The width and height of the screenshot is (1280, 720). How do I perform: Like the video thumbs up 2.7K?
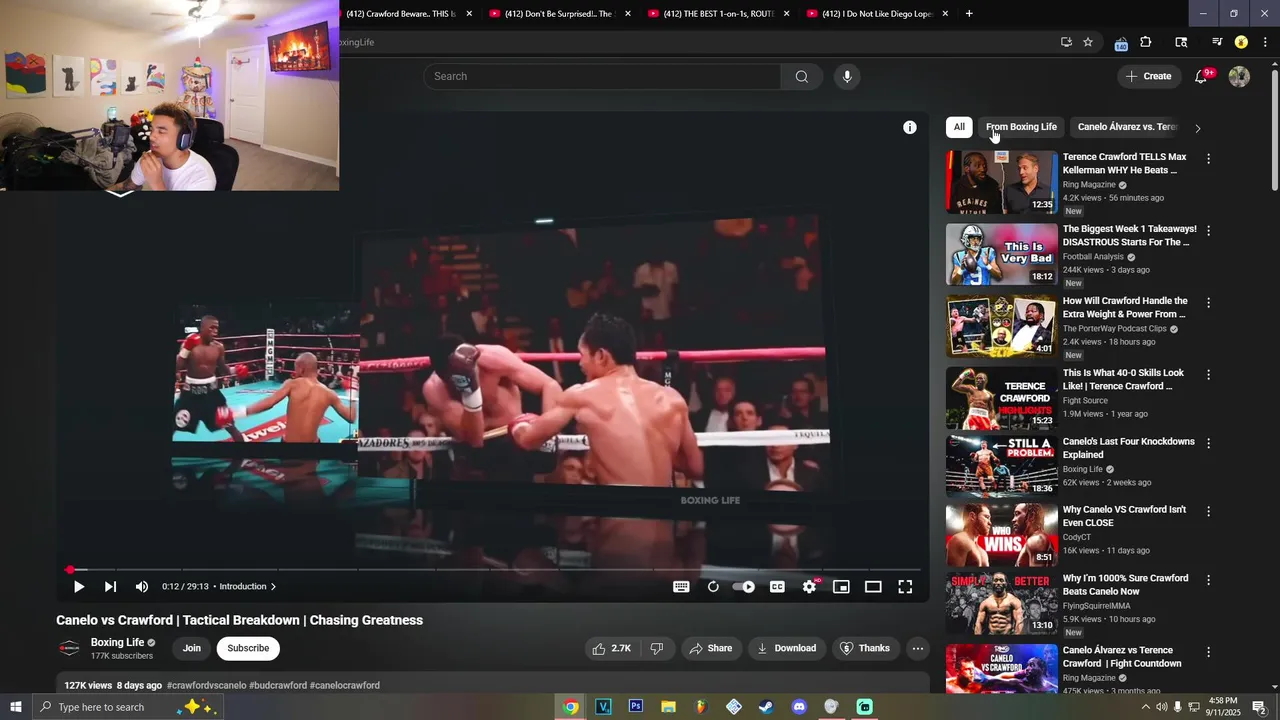(611, 648)
